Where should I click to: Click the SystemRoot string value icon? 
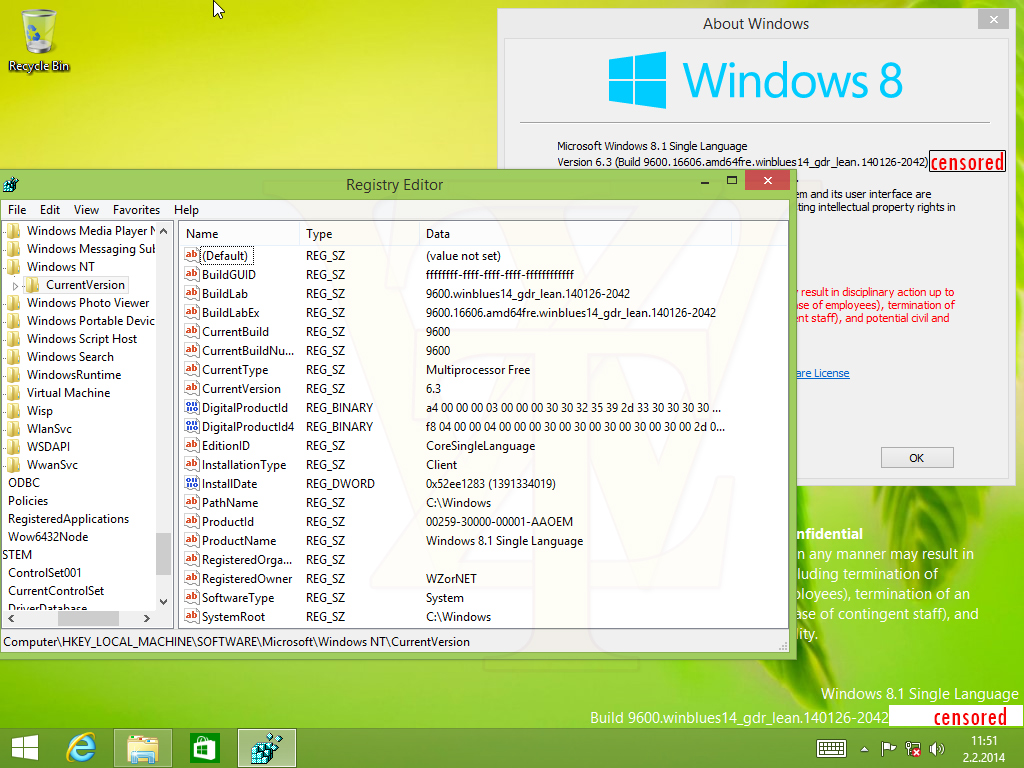coord(191,616)
